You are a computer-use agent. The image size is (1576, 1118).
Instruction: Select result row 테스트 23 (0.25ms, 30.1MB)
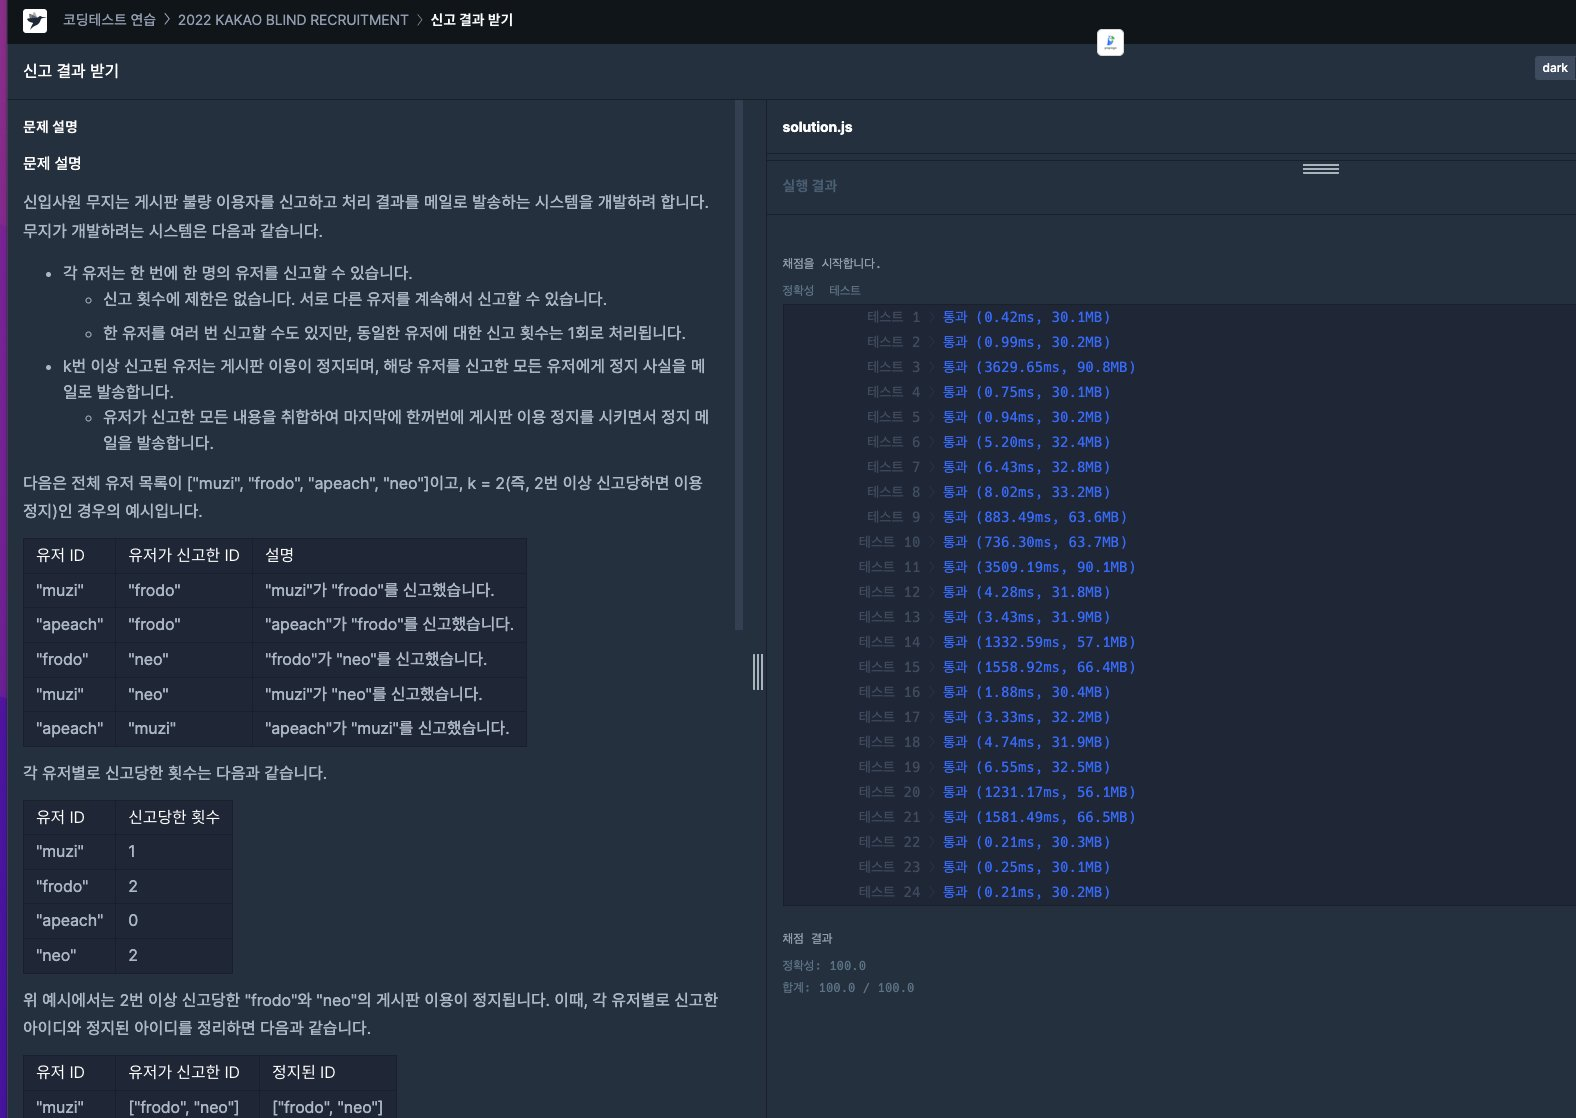984,867
